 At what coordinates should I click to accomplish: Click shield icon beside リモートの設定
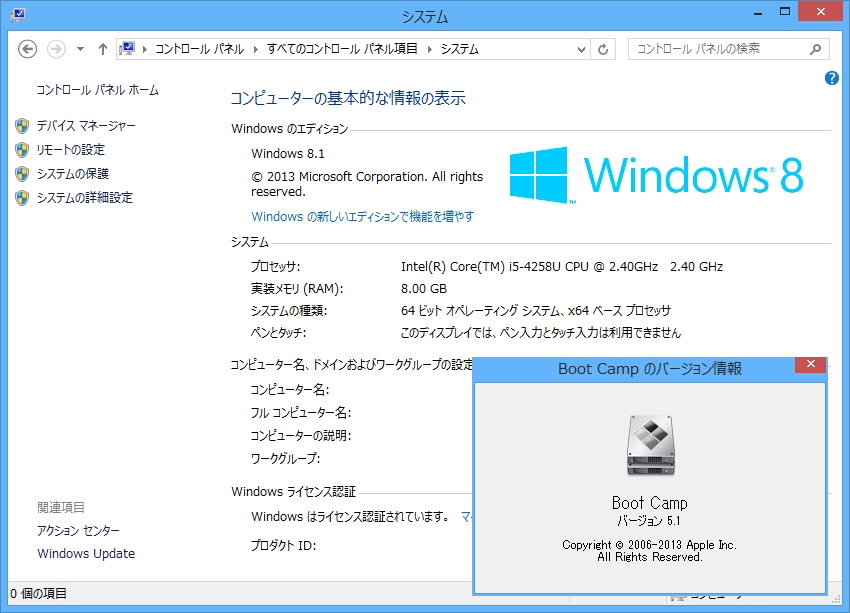point(22,150)
